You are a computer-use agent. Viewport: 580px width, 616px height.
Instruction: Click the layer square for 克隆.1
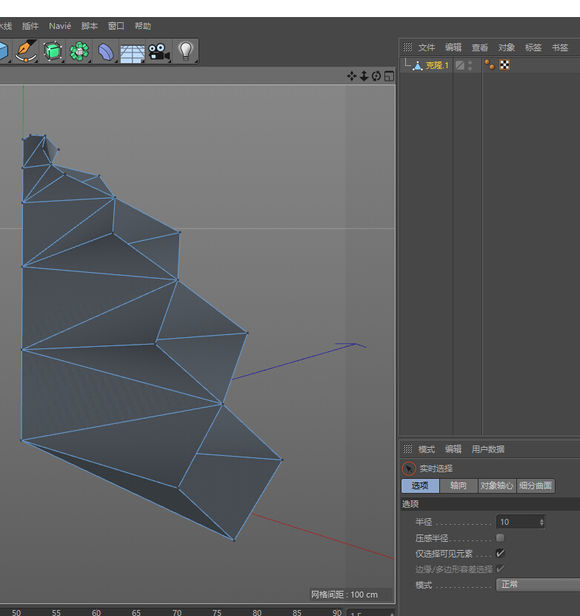pyautogui.click(x=460, y=65)
